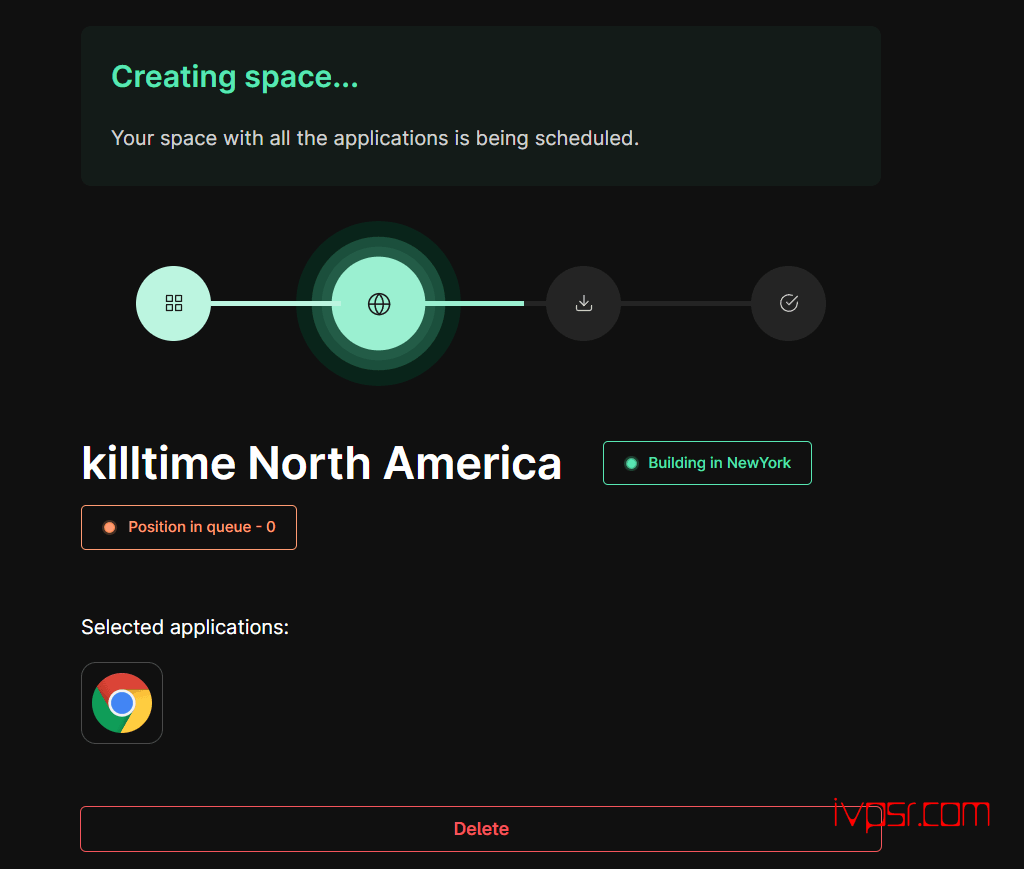Click the Building in NewYork status badge
Image resolution: width=1024 pixels, height=869 pixels.
(x=707, y=463)
